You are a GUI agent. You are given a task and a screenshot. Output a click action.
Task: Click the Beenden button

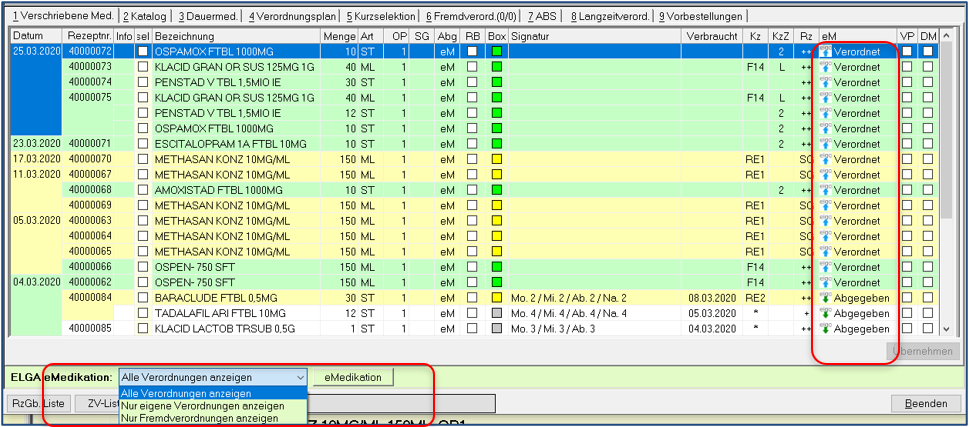(925, 404)
